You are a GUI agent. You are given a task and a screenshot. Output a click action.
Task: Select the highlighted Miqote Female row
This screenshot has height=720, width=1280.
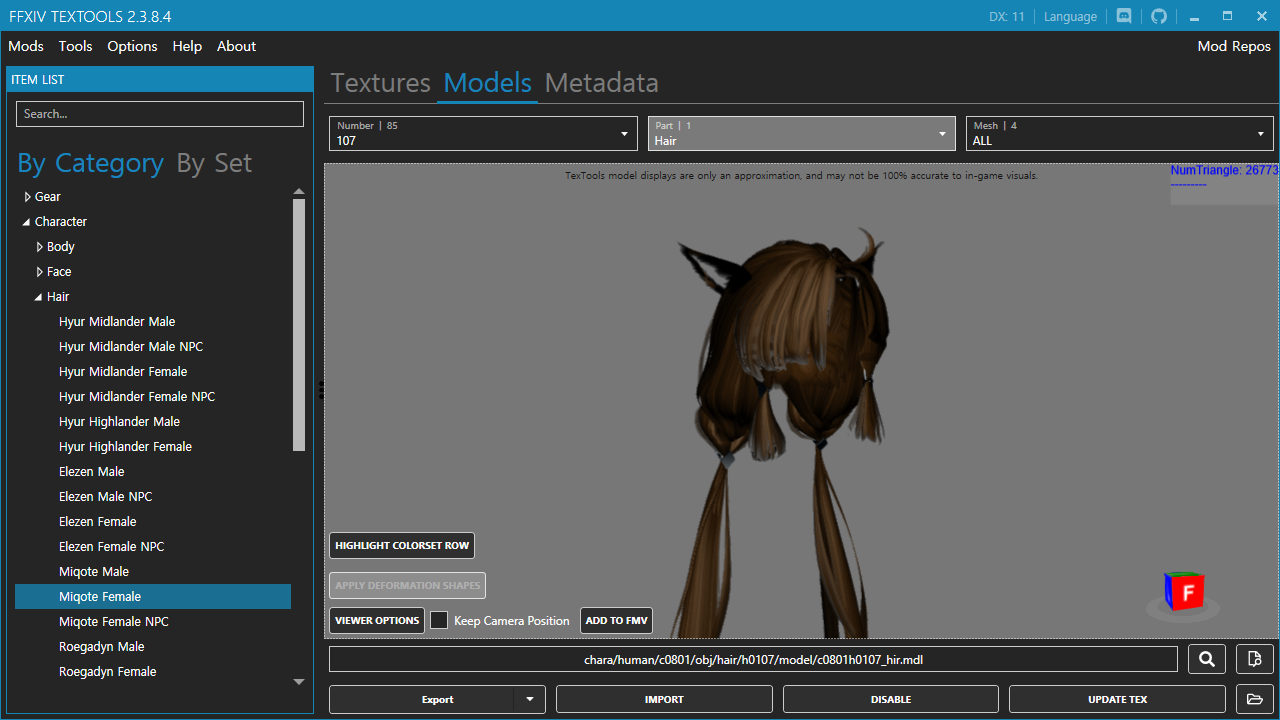(153, 597)
